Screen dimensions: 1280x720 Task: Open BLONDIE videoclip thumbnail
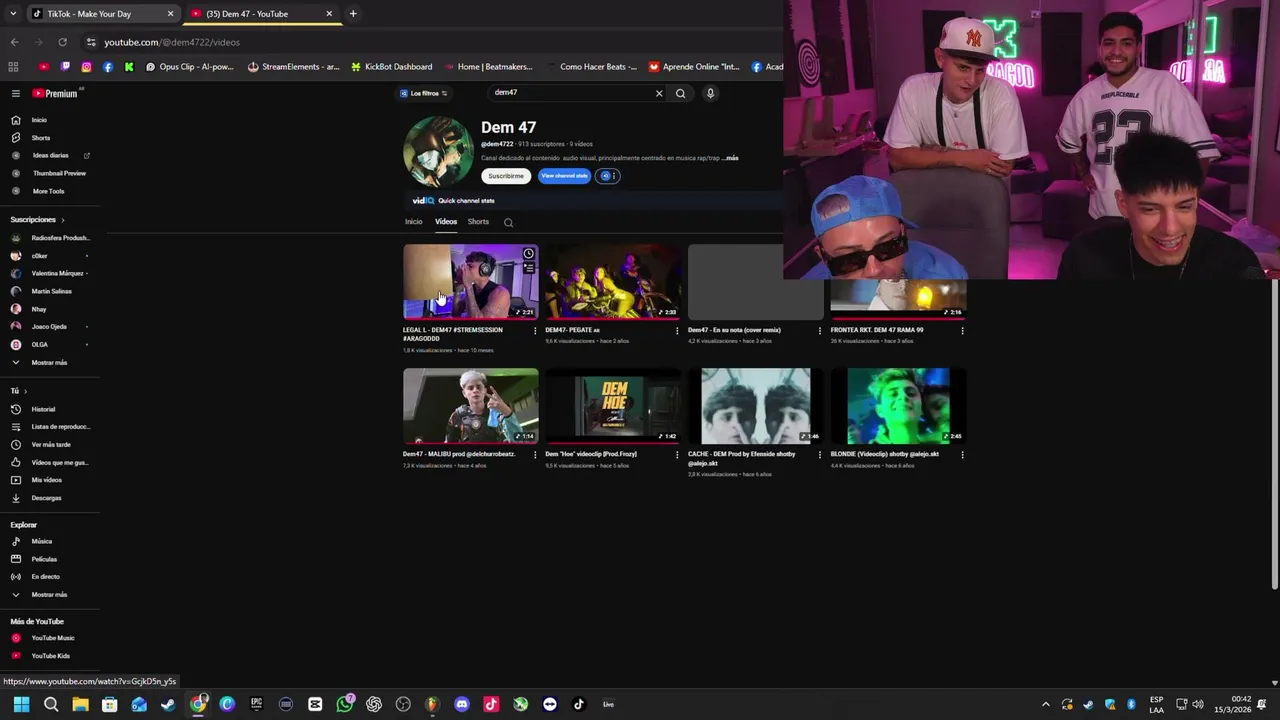click(x=898, y=406)
